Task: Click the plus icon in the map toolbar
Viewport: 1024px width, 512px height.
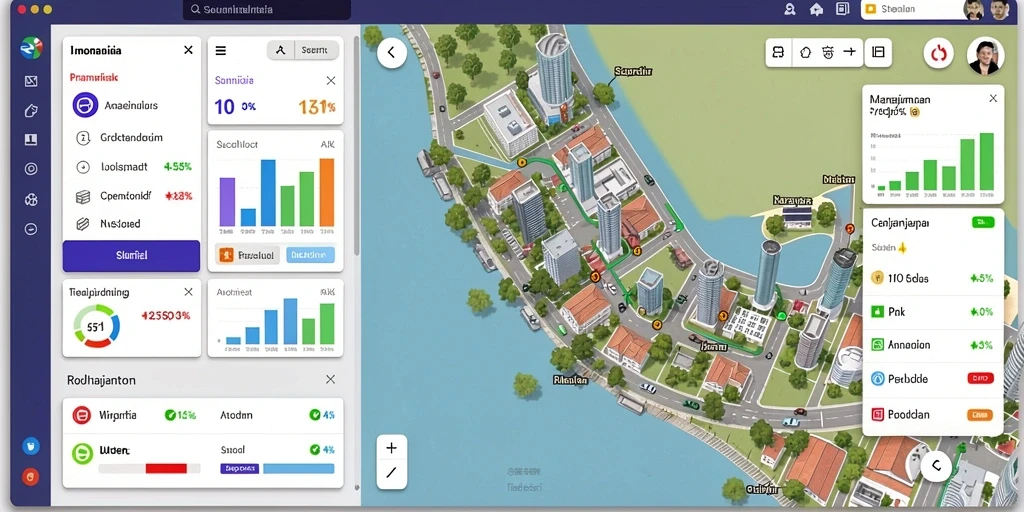Action: (850, 52)
